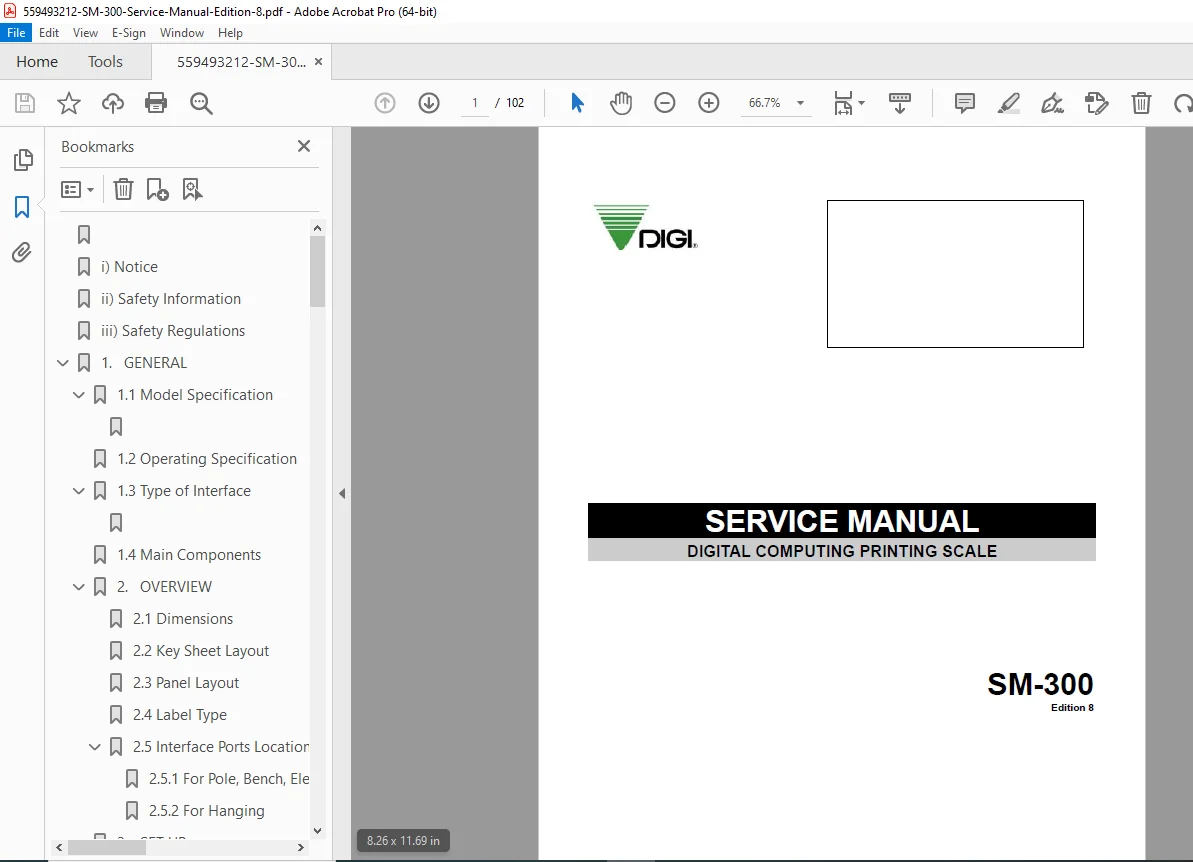Viewport: 1193px width, 862px height.
Task: Open the Find text magnifier icon
Action: [x=201, y=103]
